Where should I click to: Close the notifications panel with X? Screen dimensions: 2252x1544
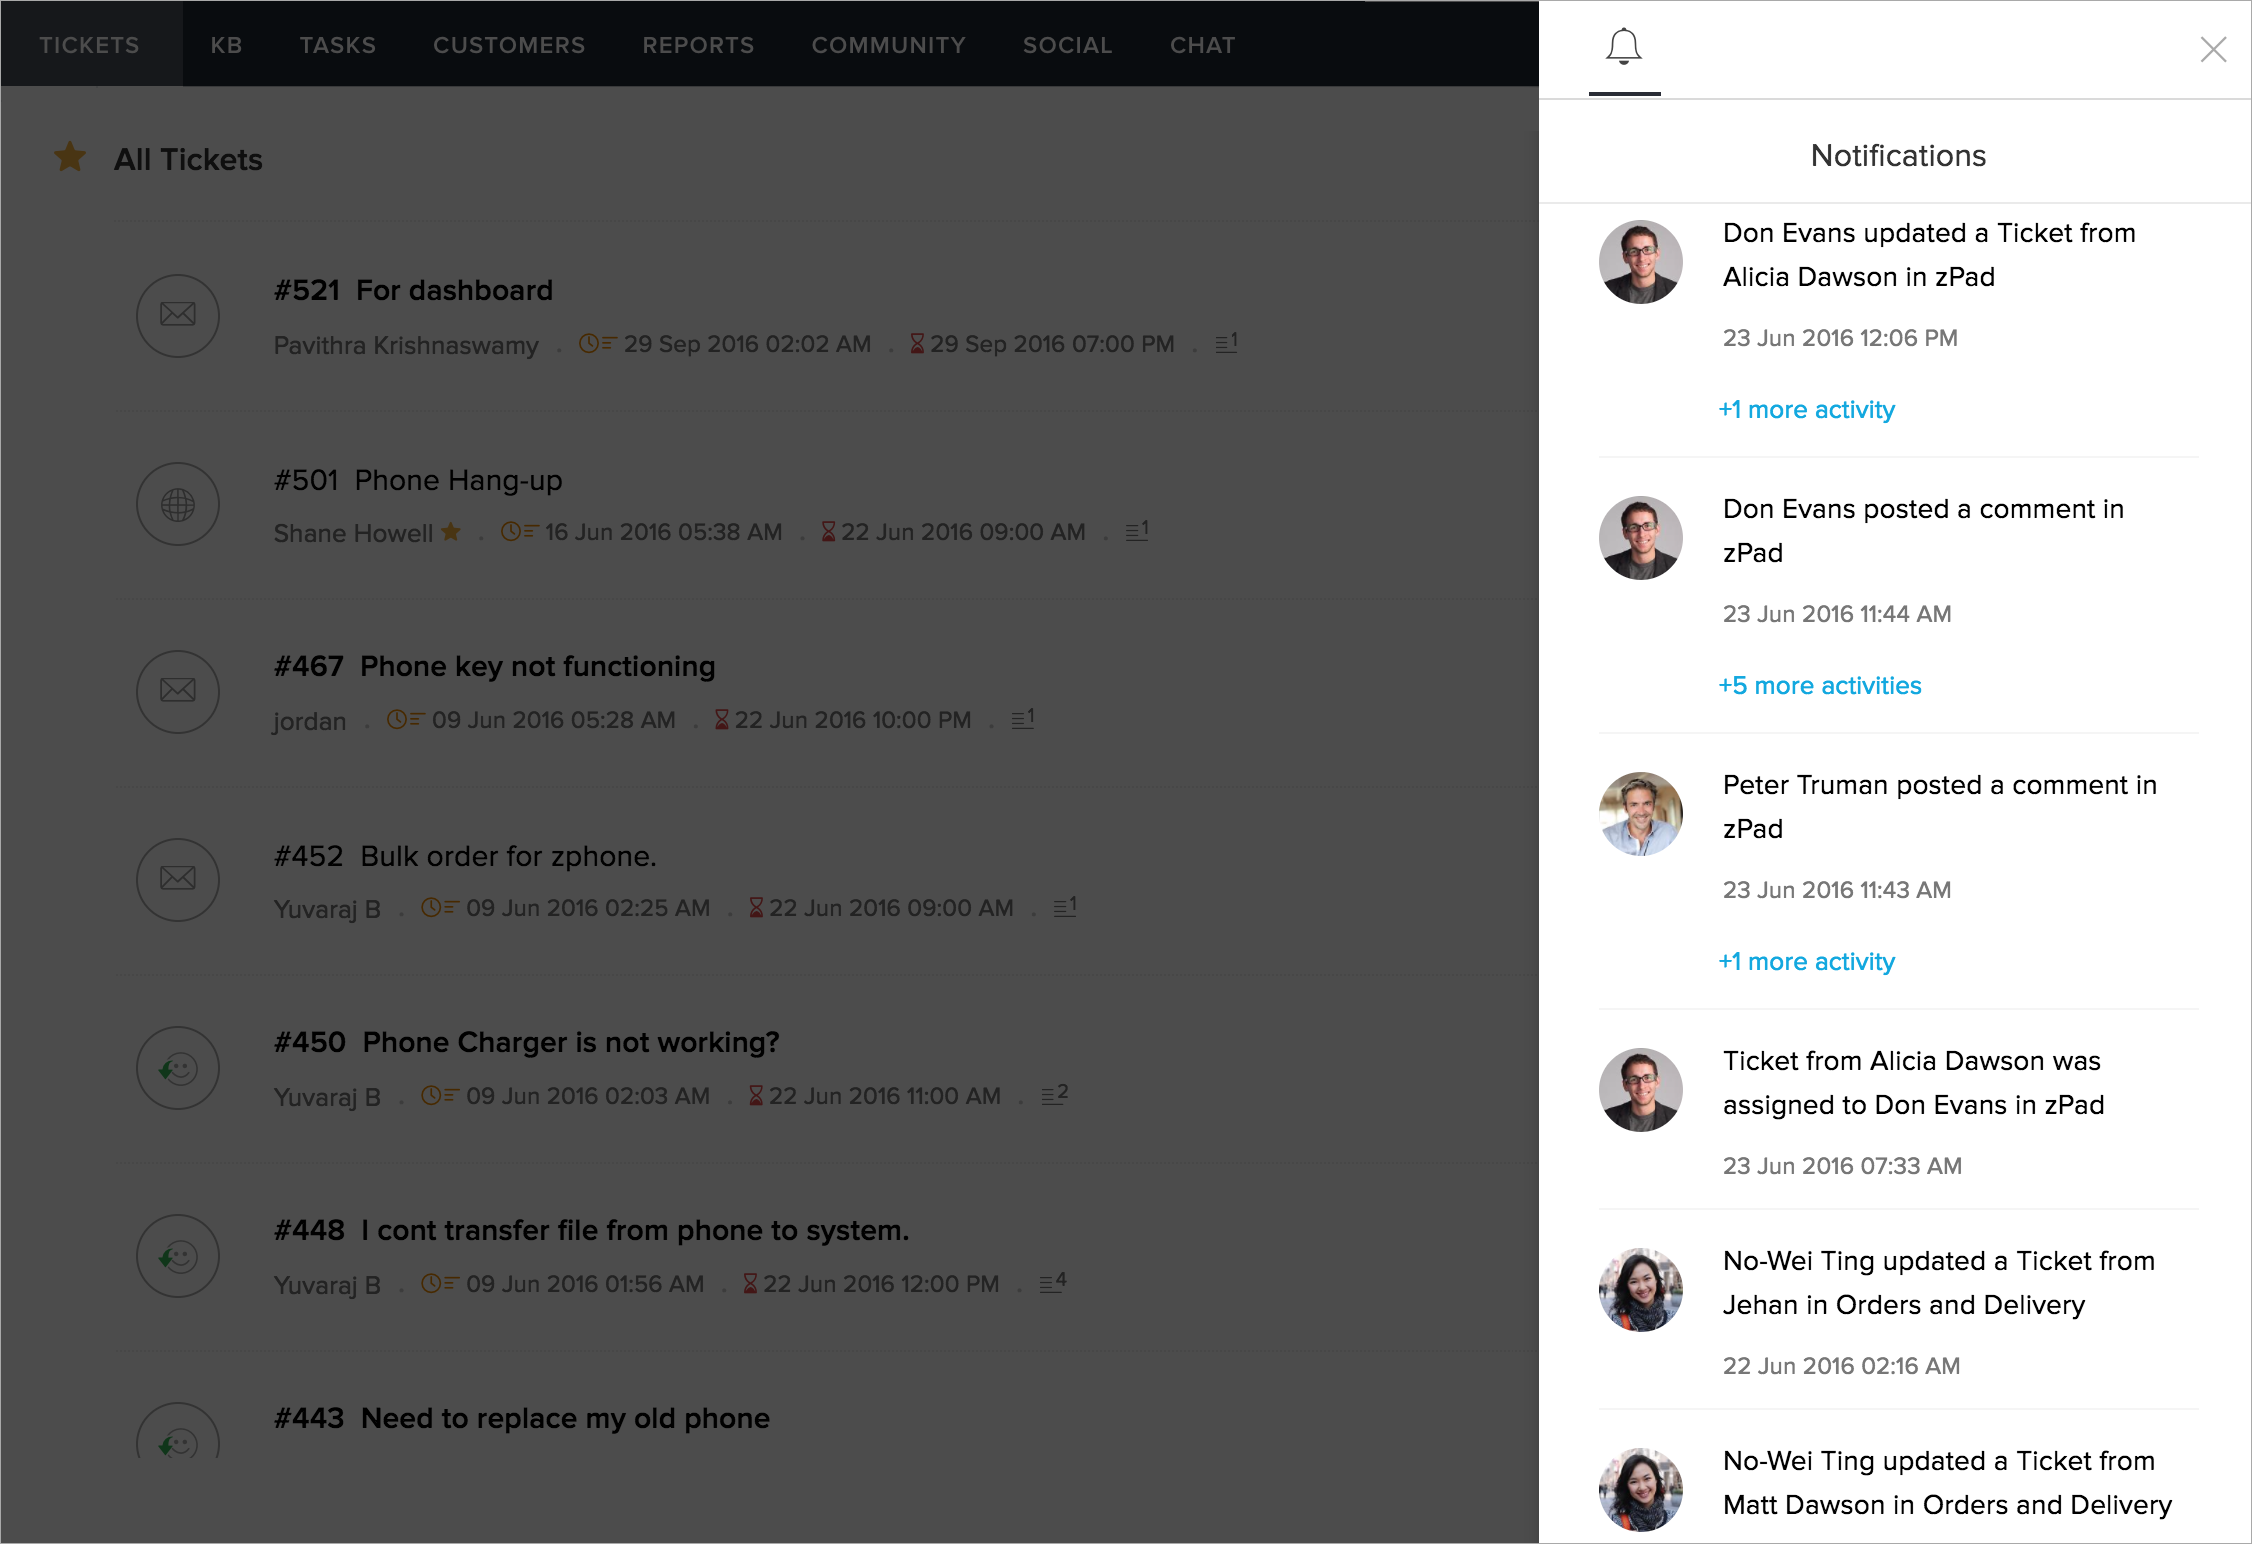pos(2213,49)
